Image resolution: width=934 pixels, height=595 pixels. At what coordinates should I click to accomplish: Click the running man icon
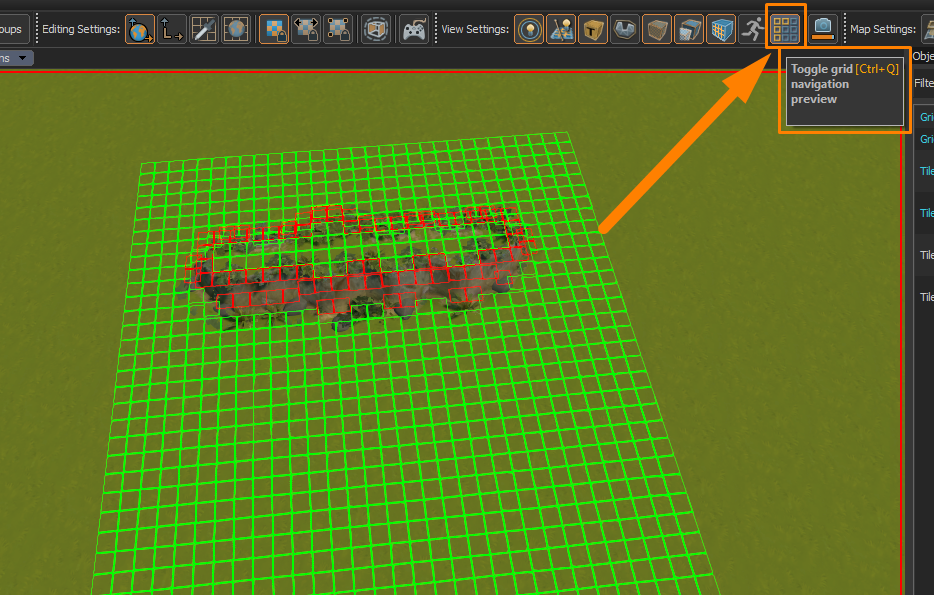(752, 30)
